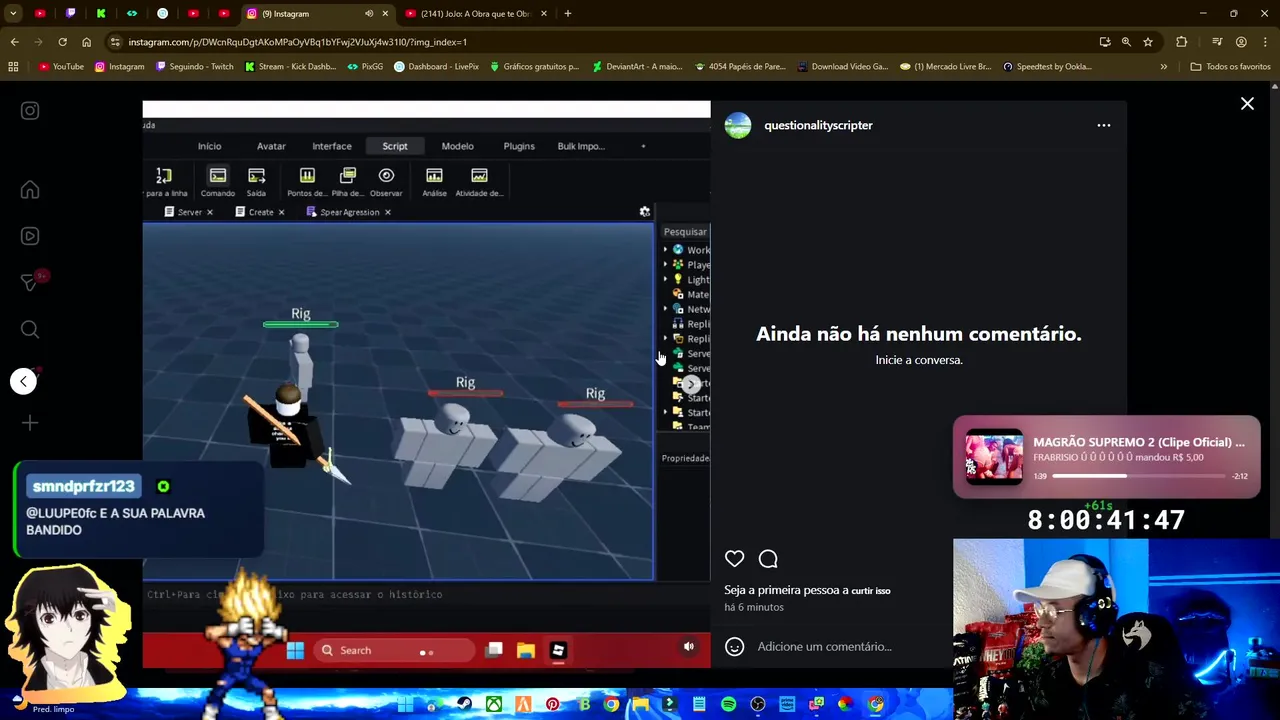Open the Mercado Livre bookmark

click(945, 67)
